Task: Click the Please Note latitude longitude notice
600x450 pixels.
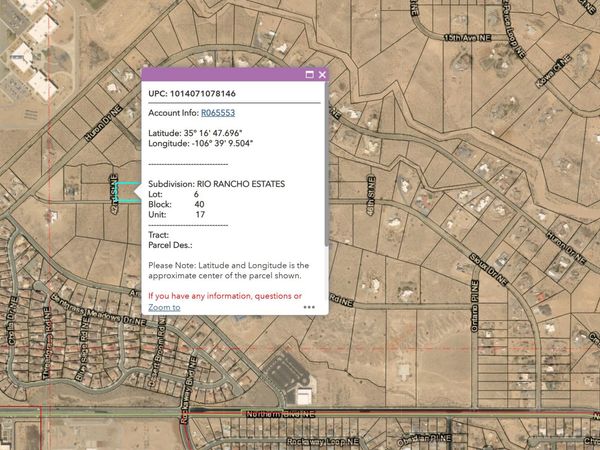Action: pos(228,270)
